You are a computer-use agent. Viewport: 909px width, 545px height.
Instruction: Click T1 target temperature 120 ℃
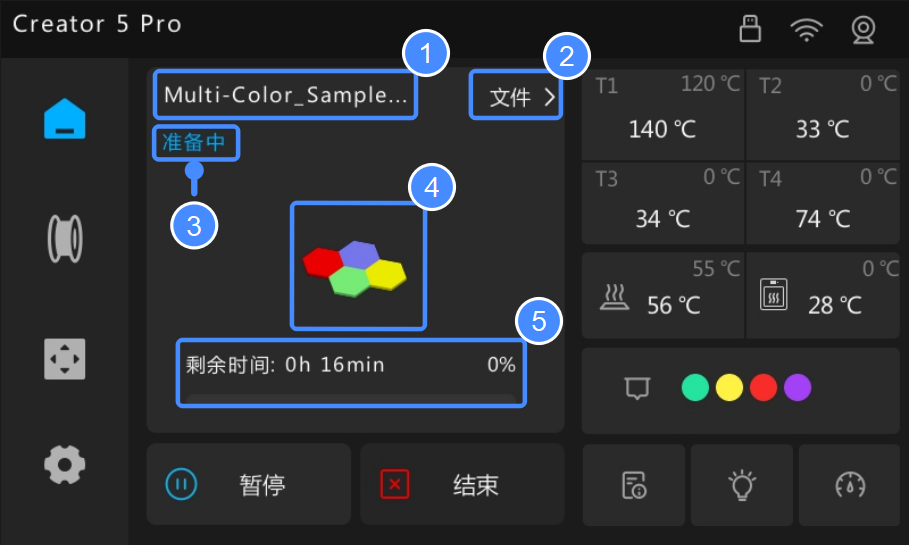pyautogui.click(x=710, y=84)
